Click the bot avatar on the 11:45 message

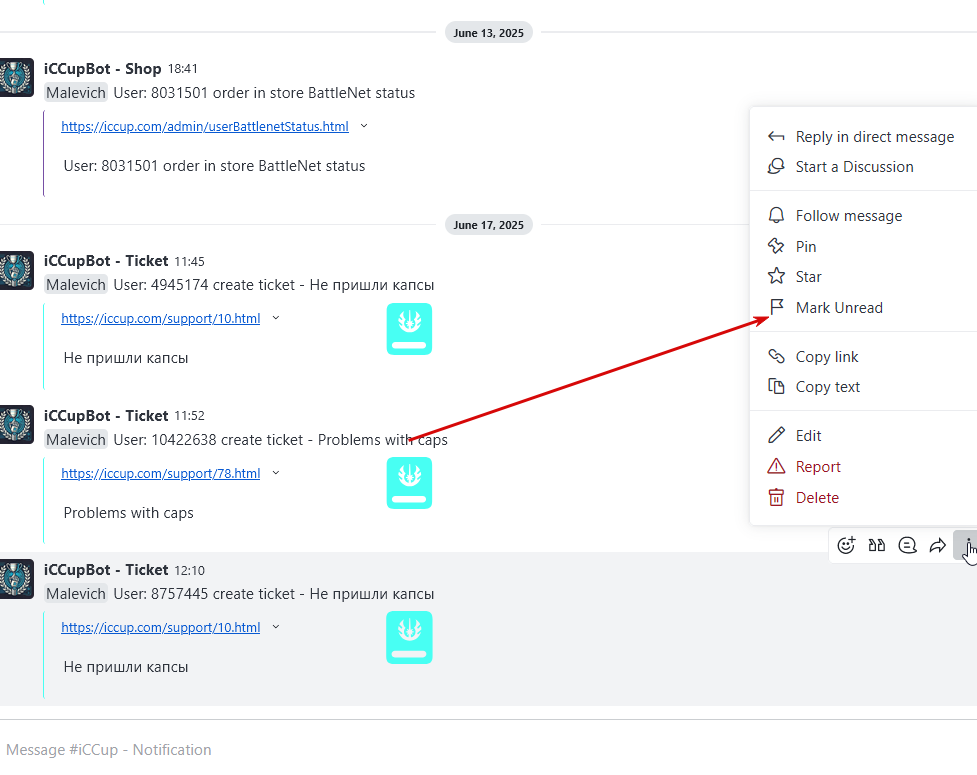[16, 270]
